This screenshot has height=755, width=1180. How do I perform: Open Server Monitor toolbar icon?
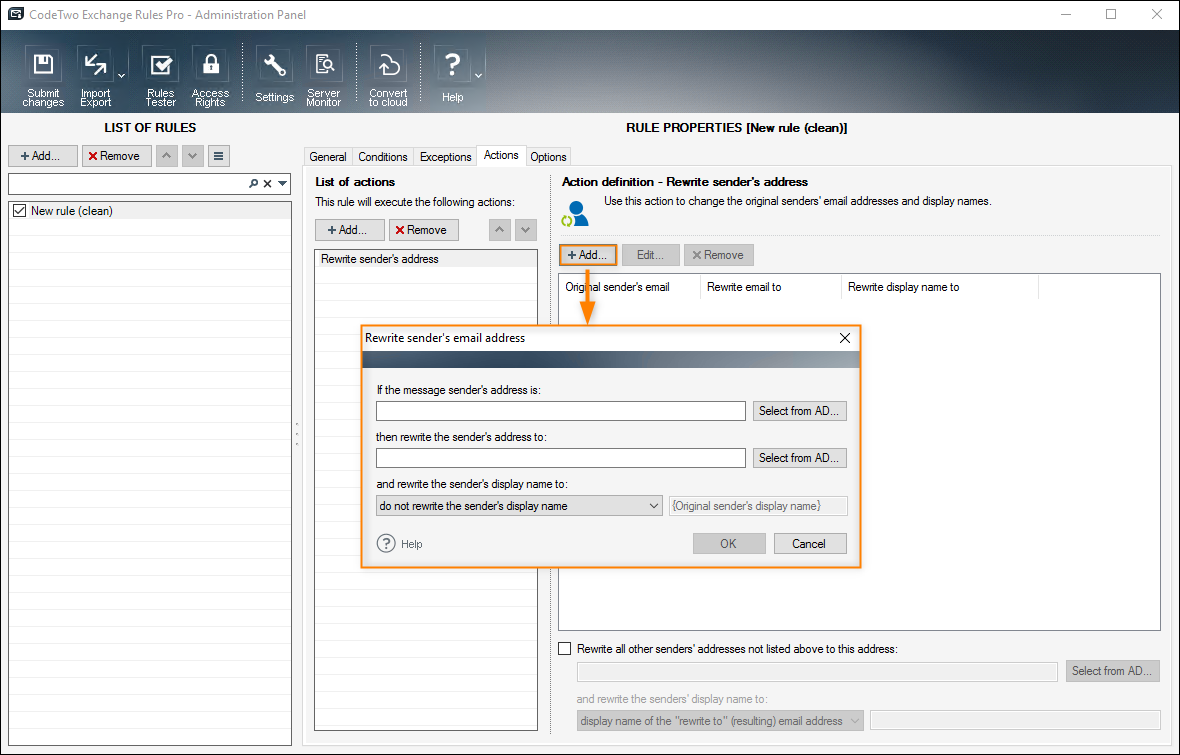coord(324,76)
